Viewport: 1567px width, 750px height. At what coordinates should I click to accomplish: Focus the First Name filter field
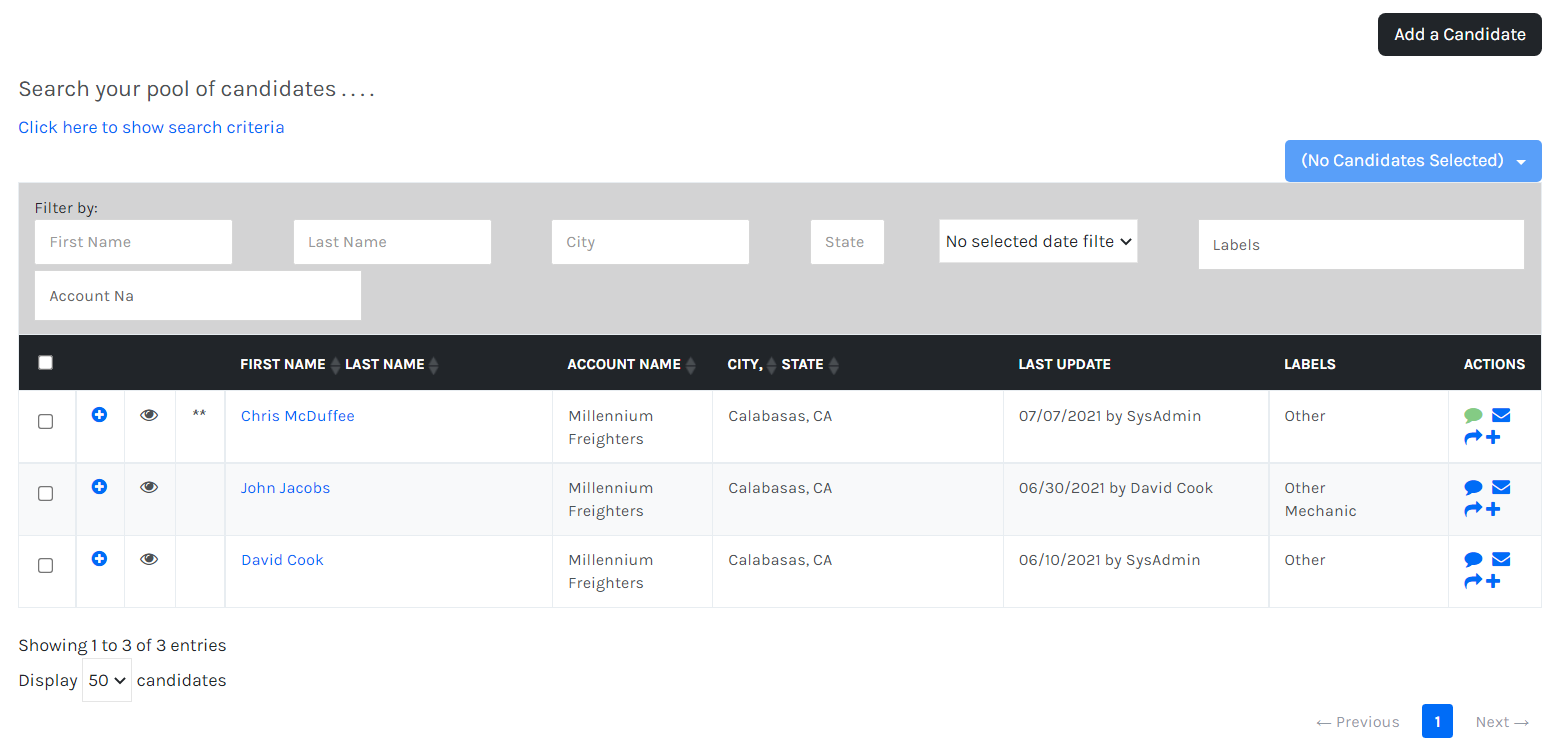point(133,242)
